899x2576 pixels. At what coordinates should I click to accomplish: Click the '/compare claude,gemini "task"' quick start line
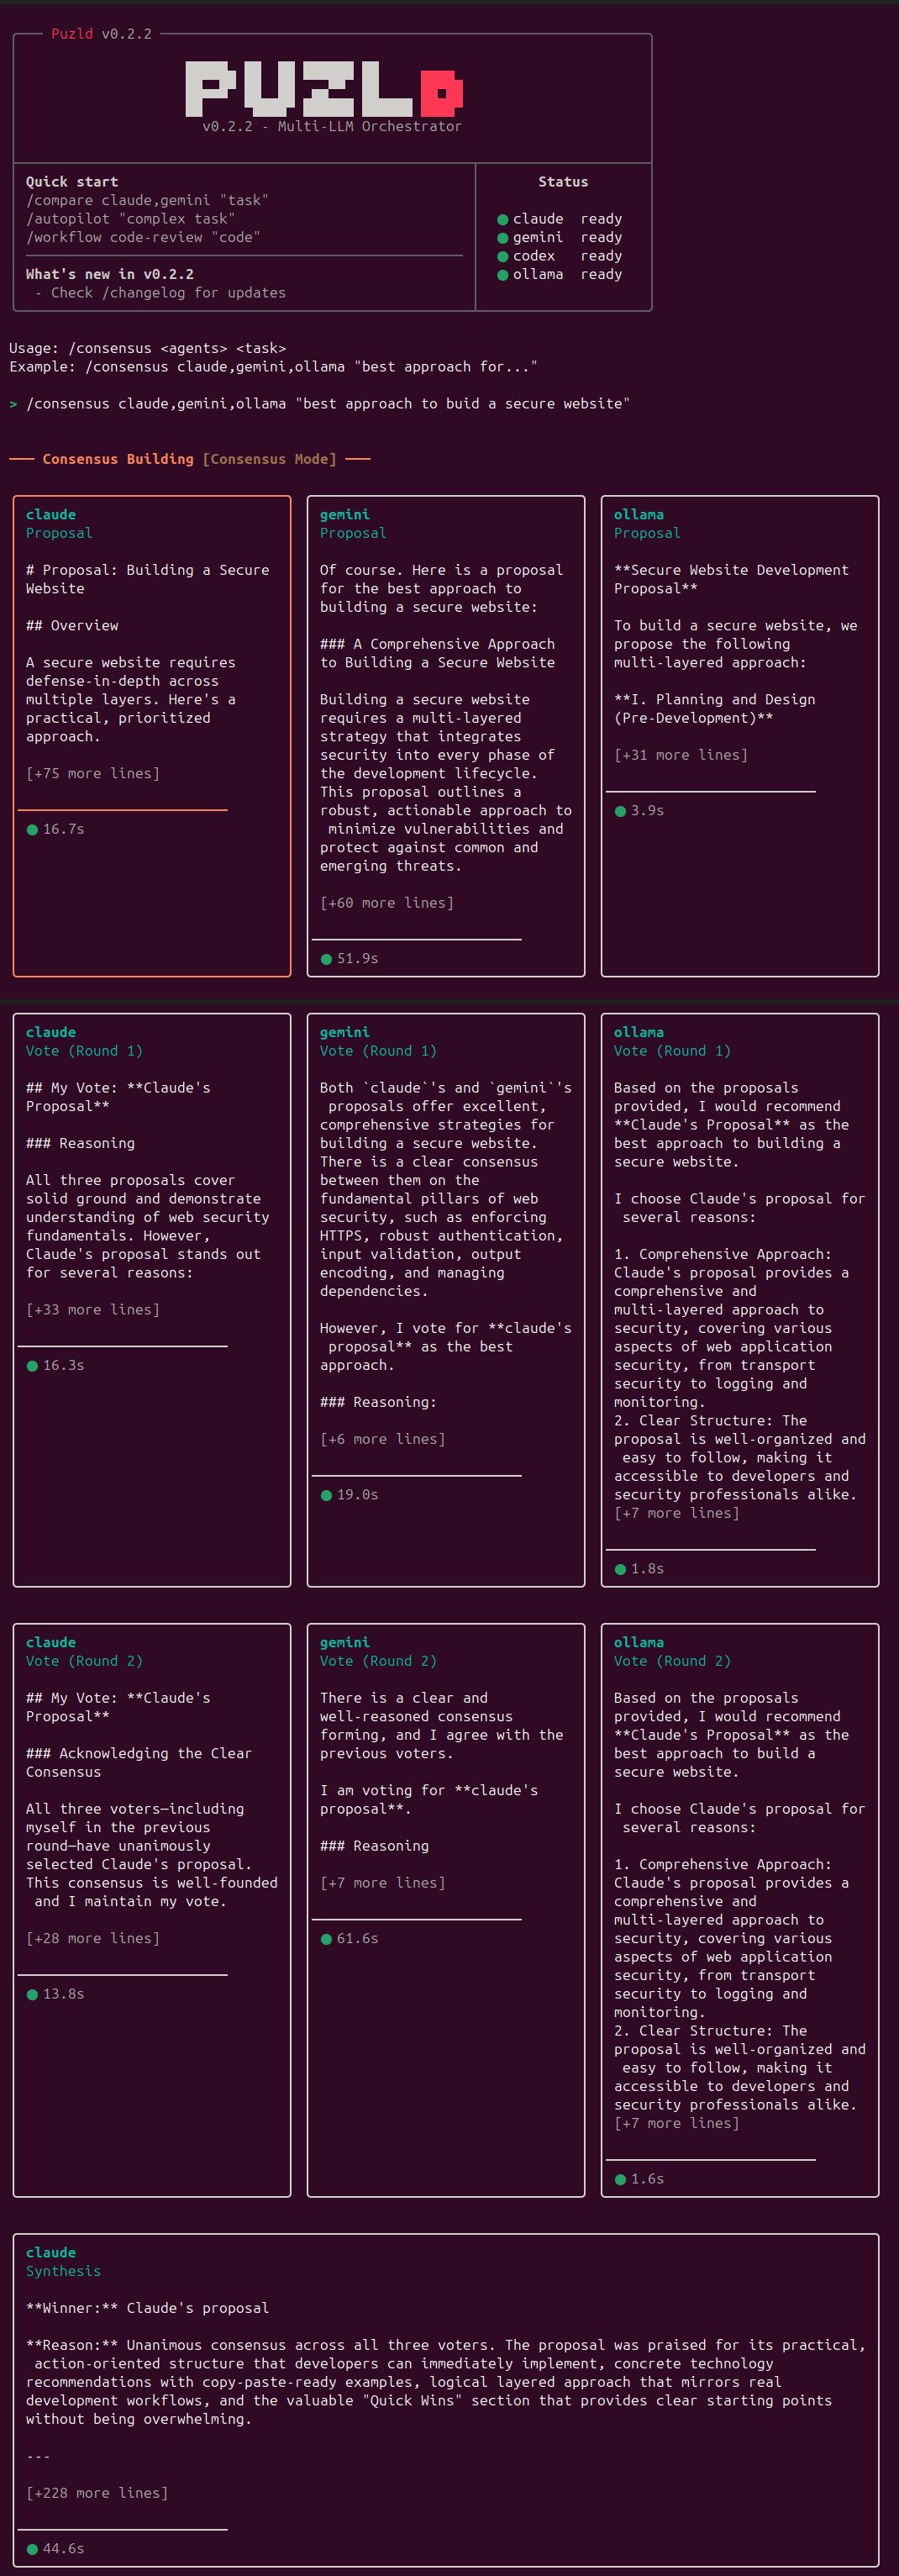point(147,200)
